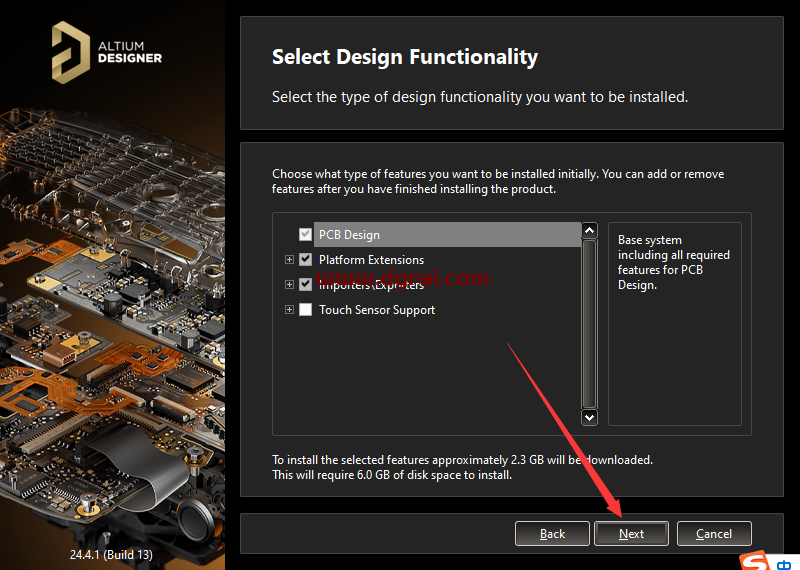
Task: Proceed with the Next button
Action: [x=631, y=534]
